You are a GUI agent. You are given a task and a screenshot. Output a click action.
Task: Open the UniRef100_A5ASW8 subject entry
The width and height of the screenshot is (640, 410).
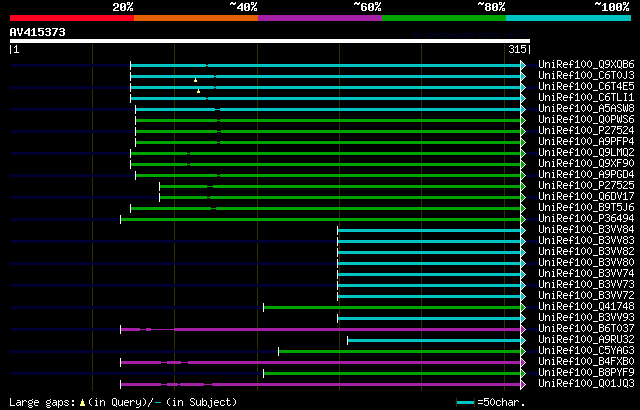point(586,109)
